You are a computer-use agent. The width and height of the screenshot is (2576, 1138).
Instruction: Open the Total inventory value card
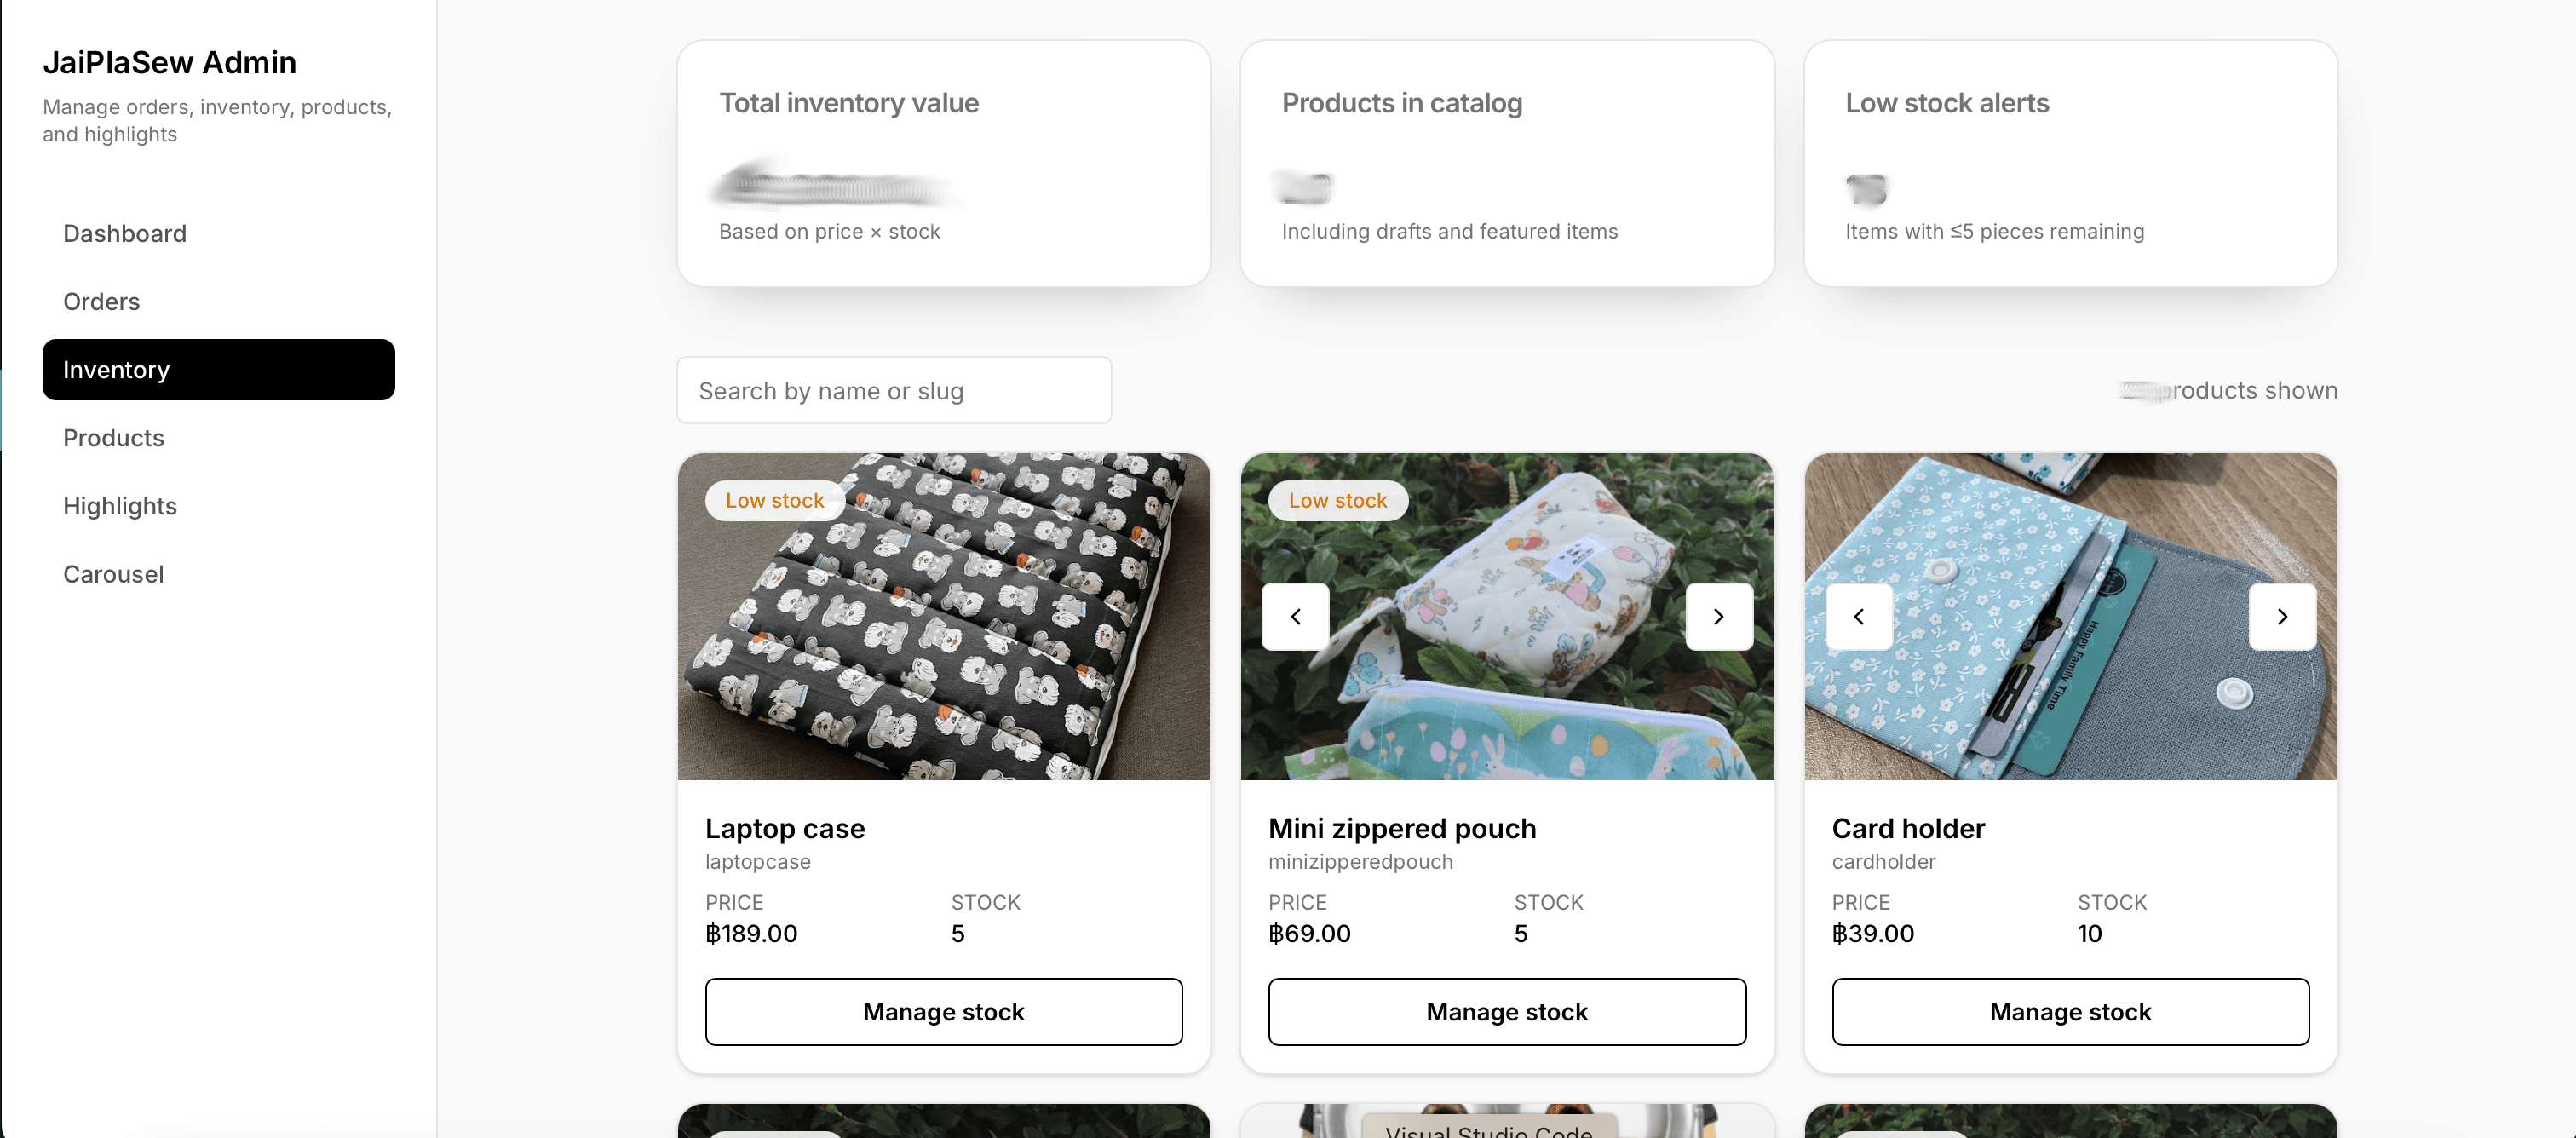(x=944, y=163)
